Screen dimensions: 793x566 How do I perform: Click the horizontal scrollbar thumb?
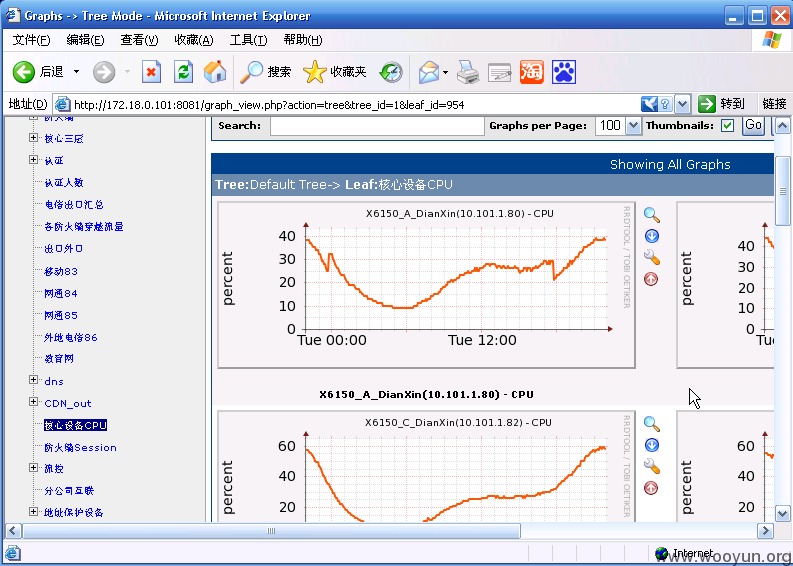click(272, 531)
